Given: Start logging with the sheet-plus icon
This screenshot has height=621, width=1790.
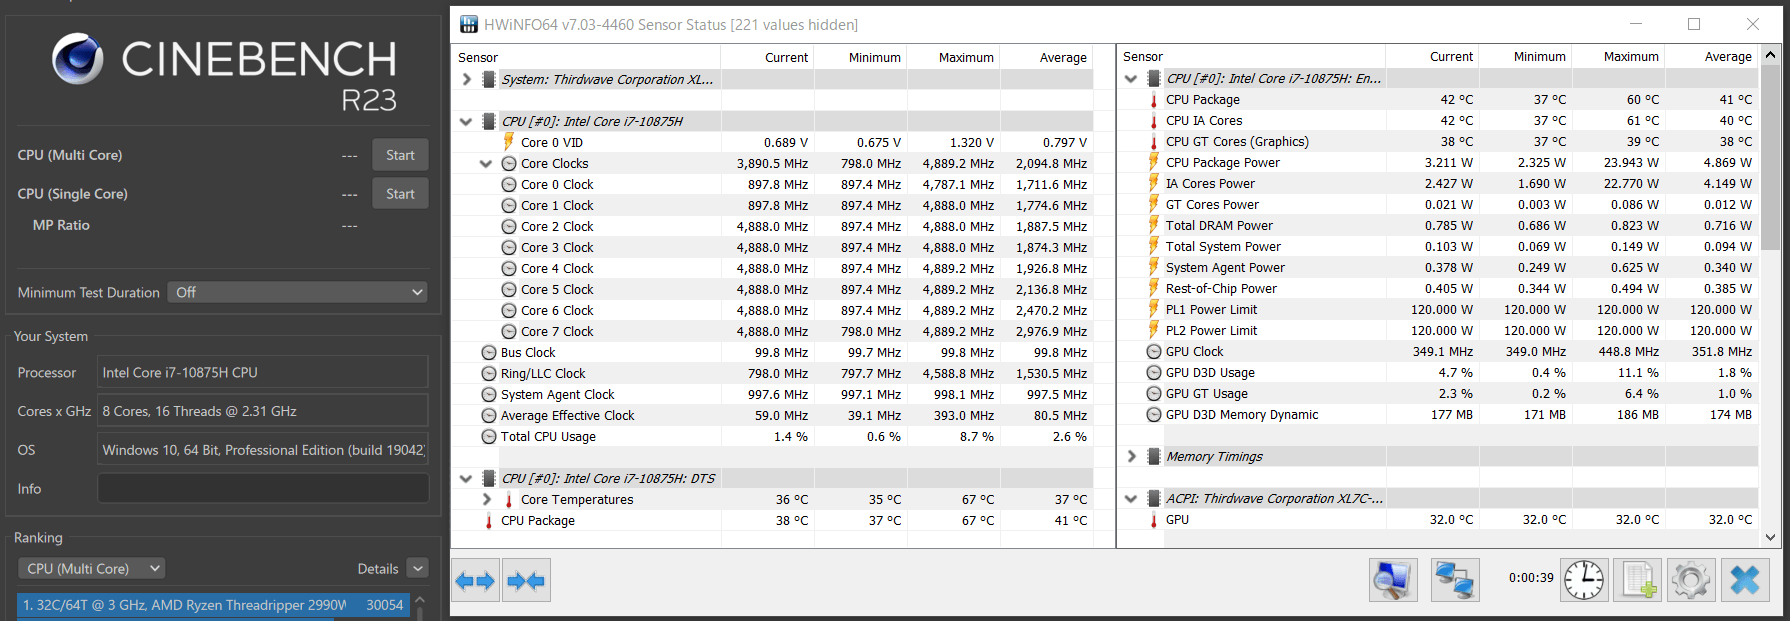Looking at the screenshot, I should point(1638,580).
